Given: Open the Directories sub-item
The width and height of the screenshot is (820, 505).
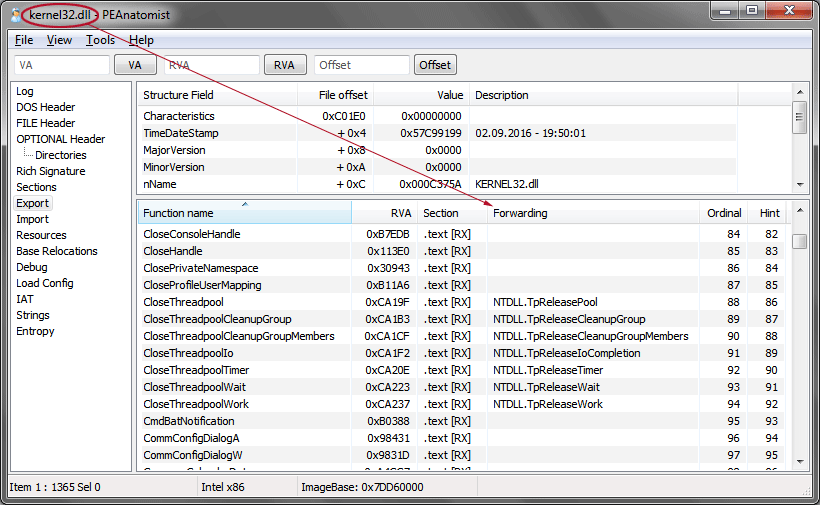Looking at the screenshot, I should pos(61,155).
